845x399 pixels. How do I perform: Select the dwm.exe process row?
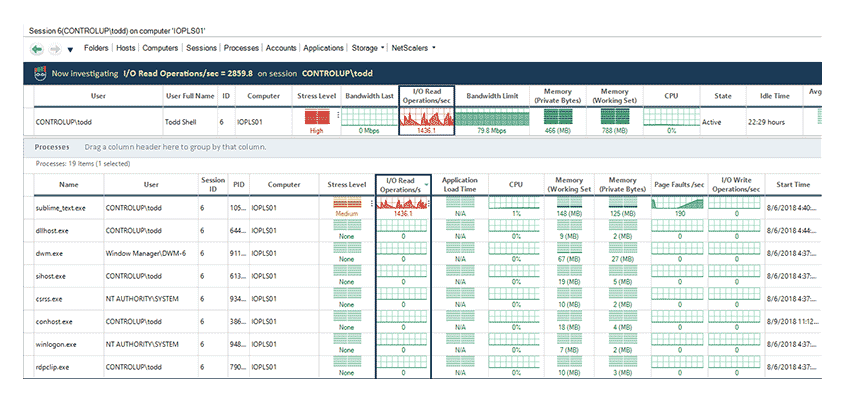(x=422, y=253)
